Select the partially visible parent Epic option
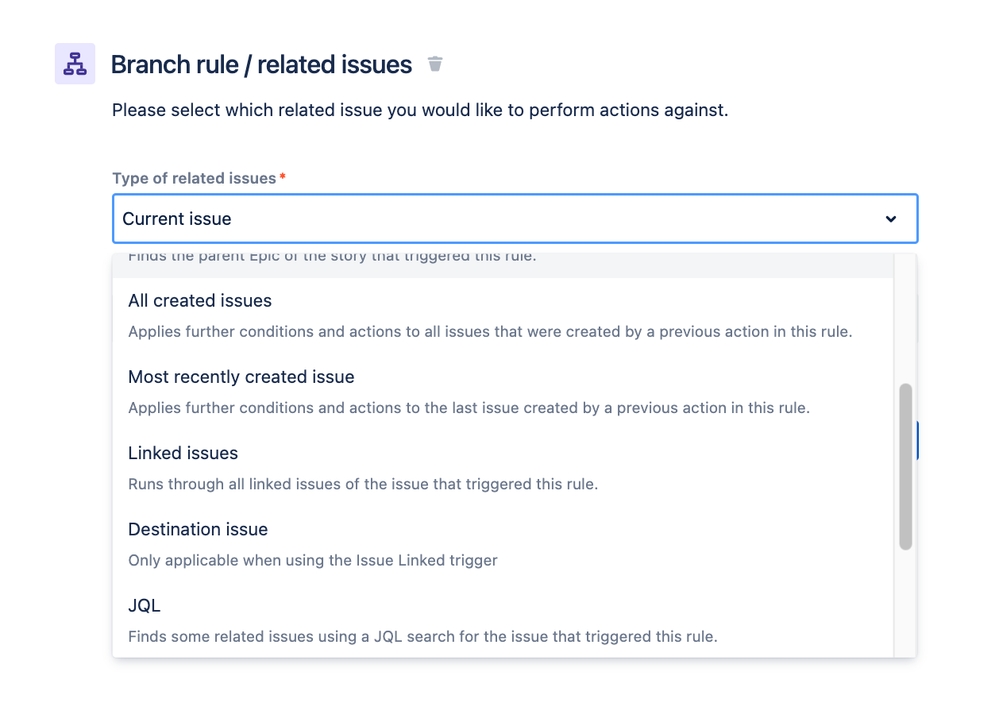 coord(332,260)
